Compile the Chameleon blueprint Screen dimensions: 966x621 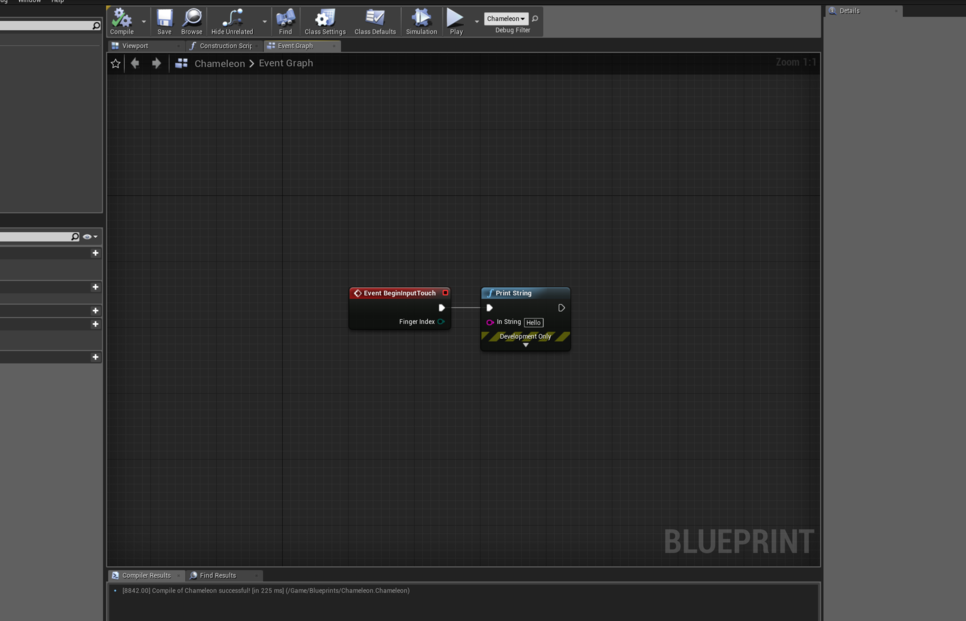click(121, 22)
